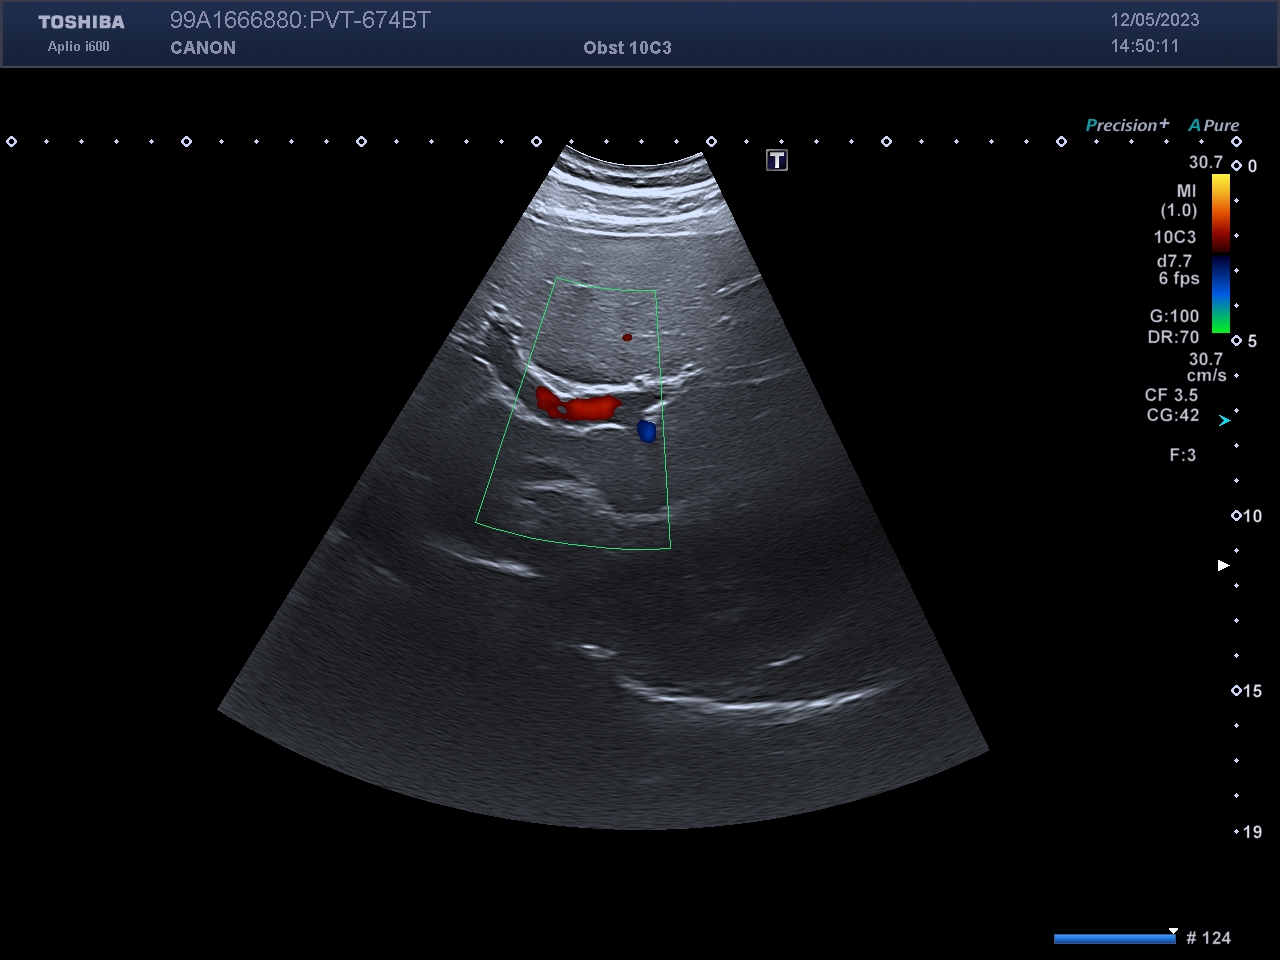Click the Toshiba logo in header
1280x960 pixels.
coord(81,22)
